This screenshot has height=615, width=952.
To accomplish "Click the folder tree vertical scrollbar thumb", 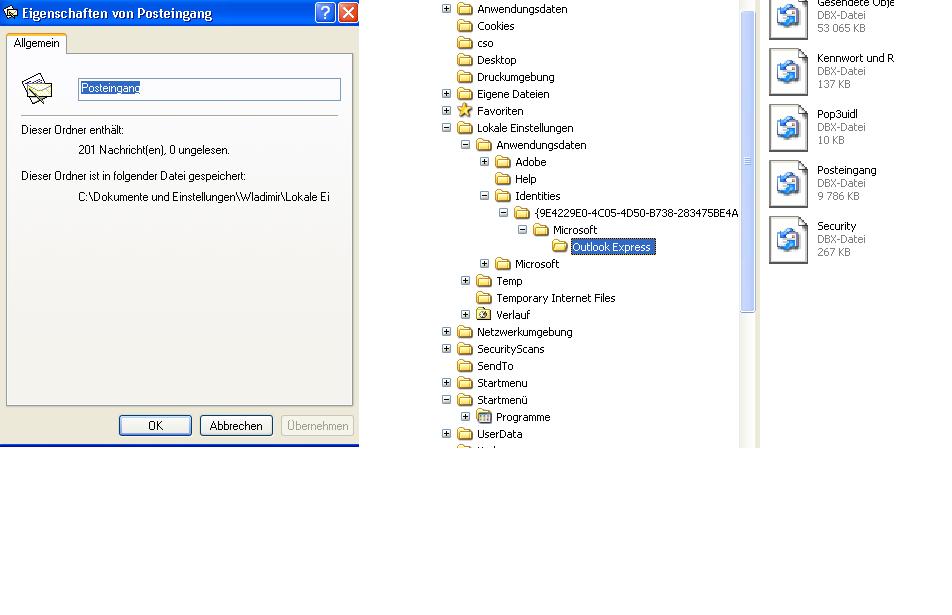I will [747, 161].
